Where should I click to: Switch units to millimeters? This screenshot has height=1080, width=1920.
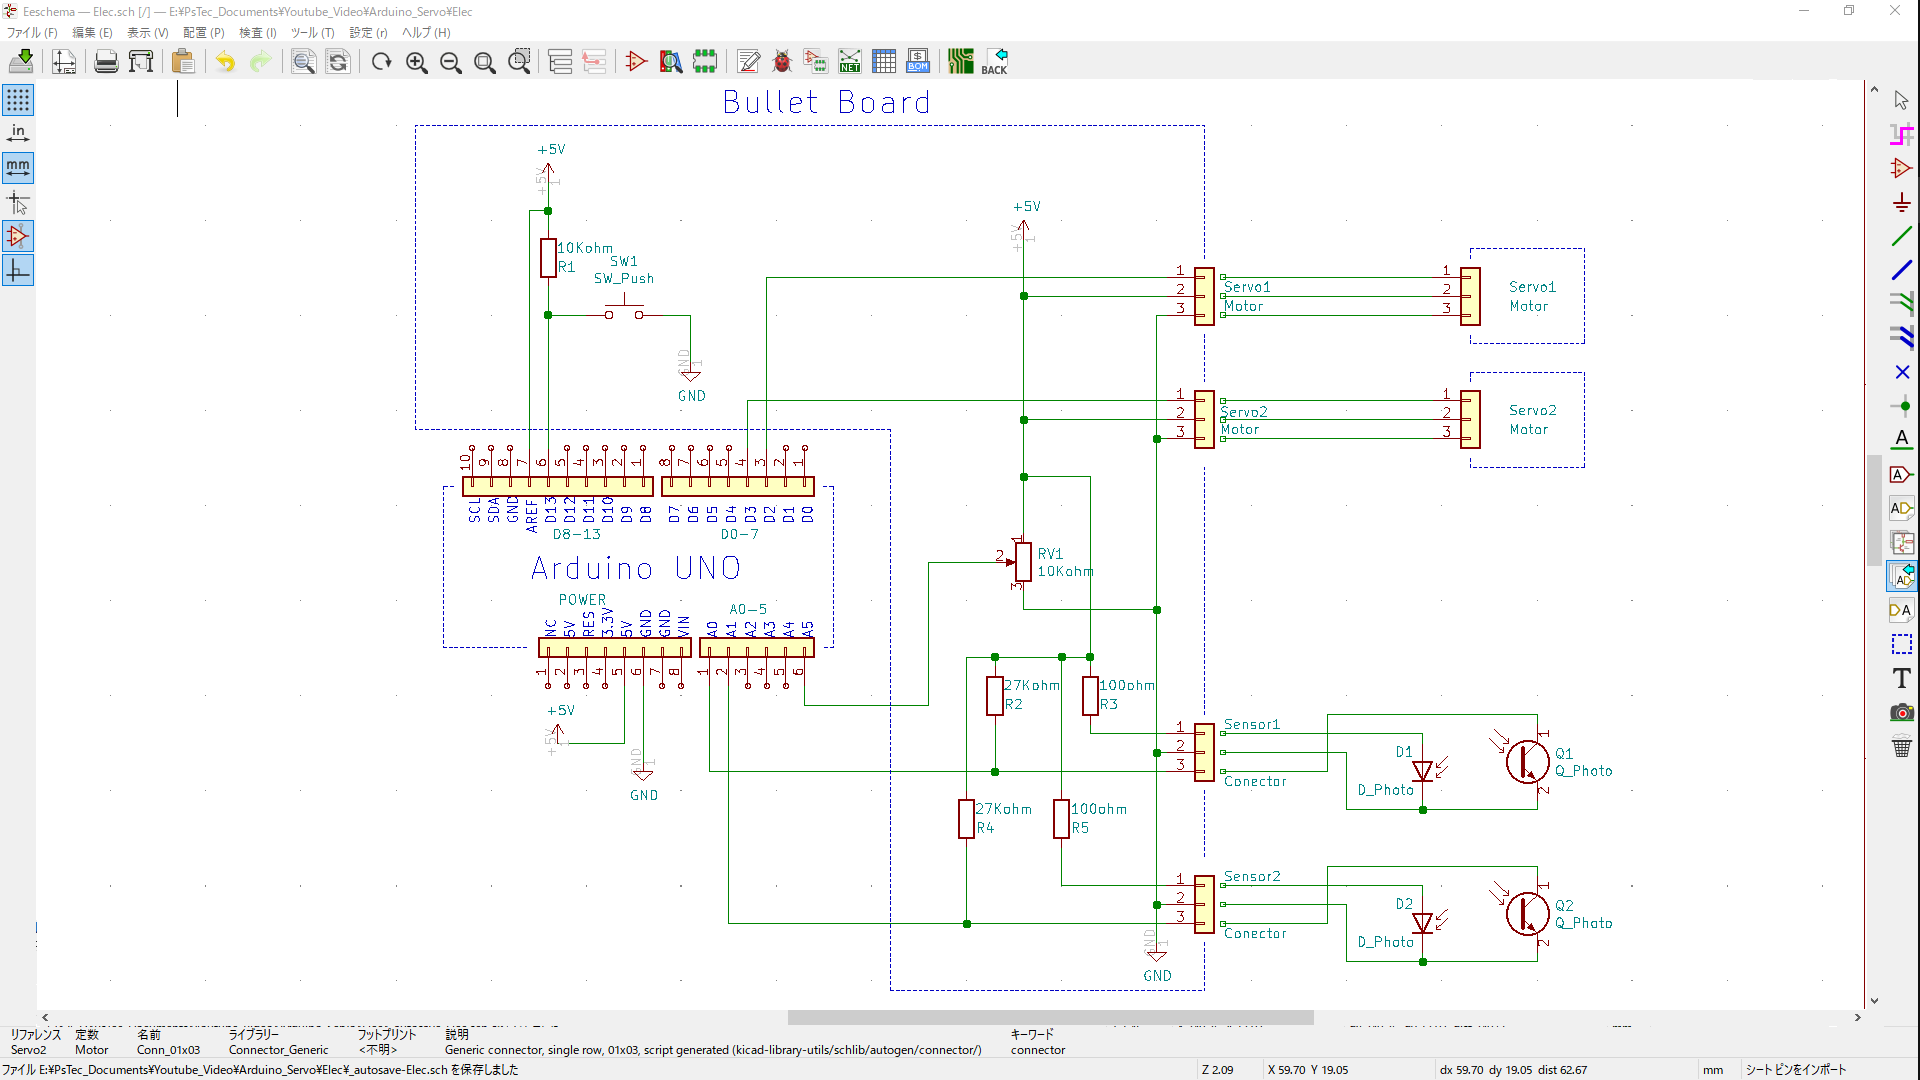18,167
